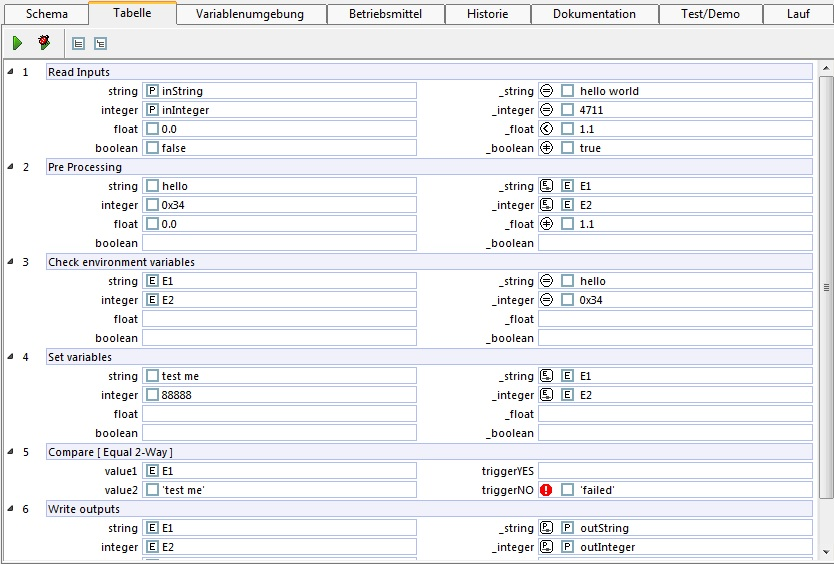The width and height of the screenshot is (834, 564).
Task: Toggle the type box before 'test me' in Set variables
Action: (x=152, y=376)
